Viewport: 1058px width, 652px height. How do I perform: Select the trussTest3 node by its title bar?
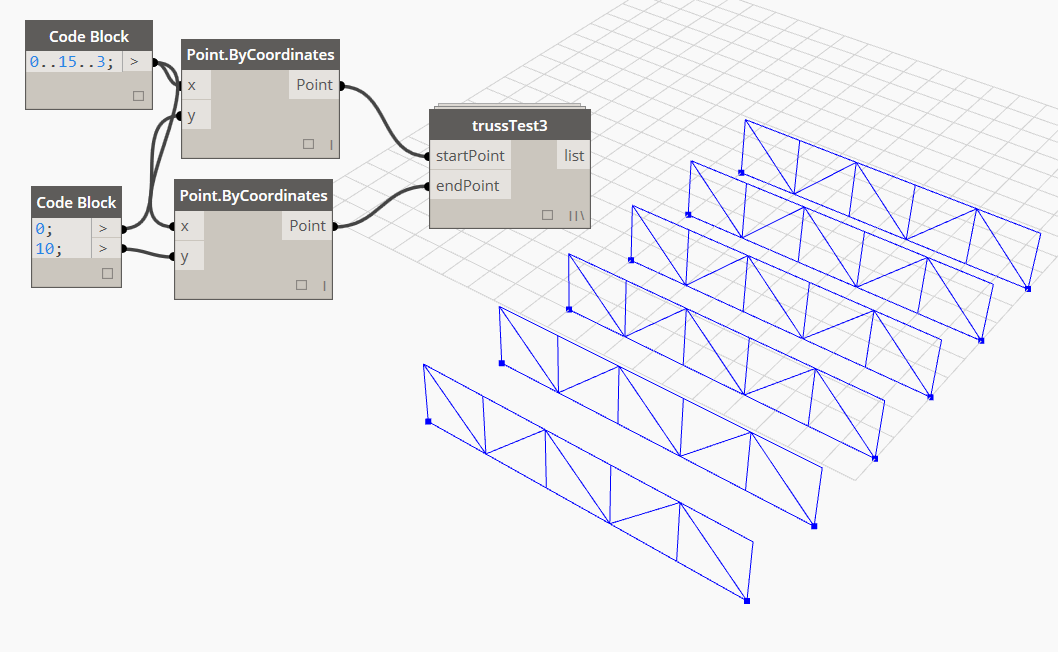(509, 124)
